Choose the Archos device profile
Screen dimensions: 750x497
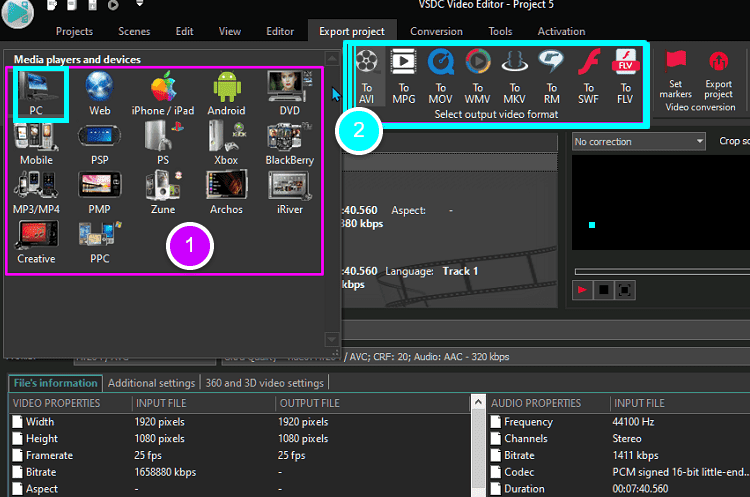[x=226, y=192]
